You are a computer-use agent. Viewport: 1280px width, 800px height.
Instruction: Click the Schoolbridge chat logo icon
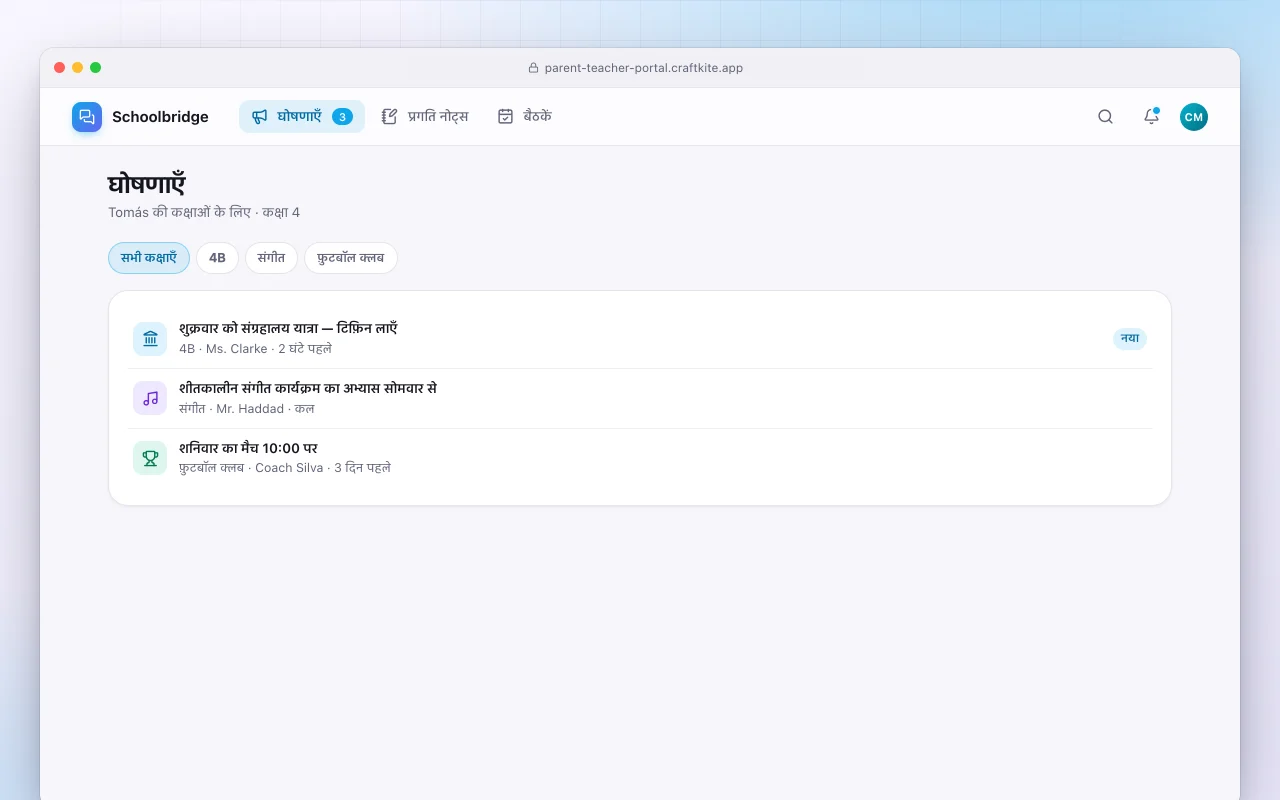87,117
